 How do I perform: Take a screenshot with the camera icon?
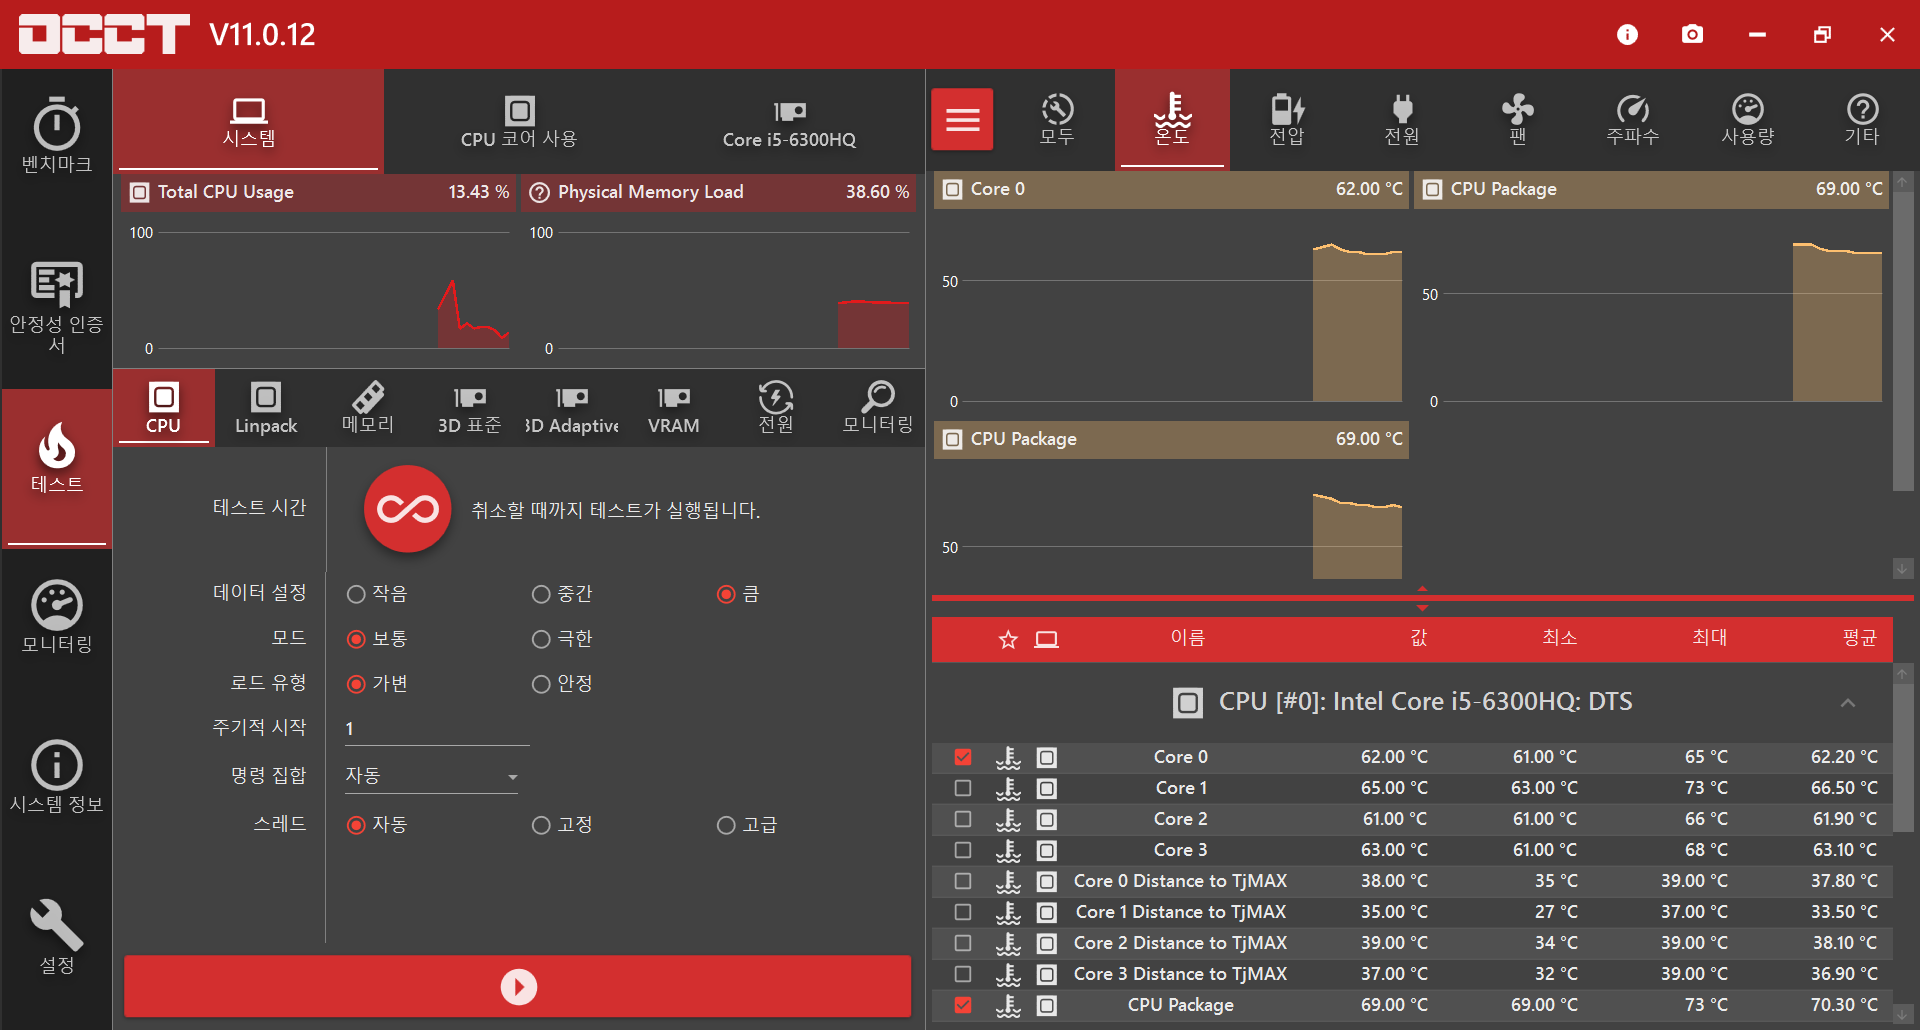(x=1692, y=35)
